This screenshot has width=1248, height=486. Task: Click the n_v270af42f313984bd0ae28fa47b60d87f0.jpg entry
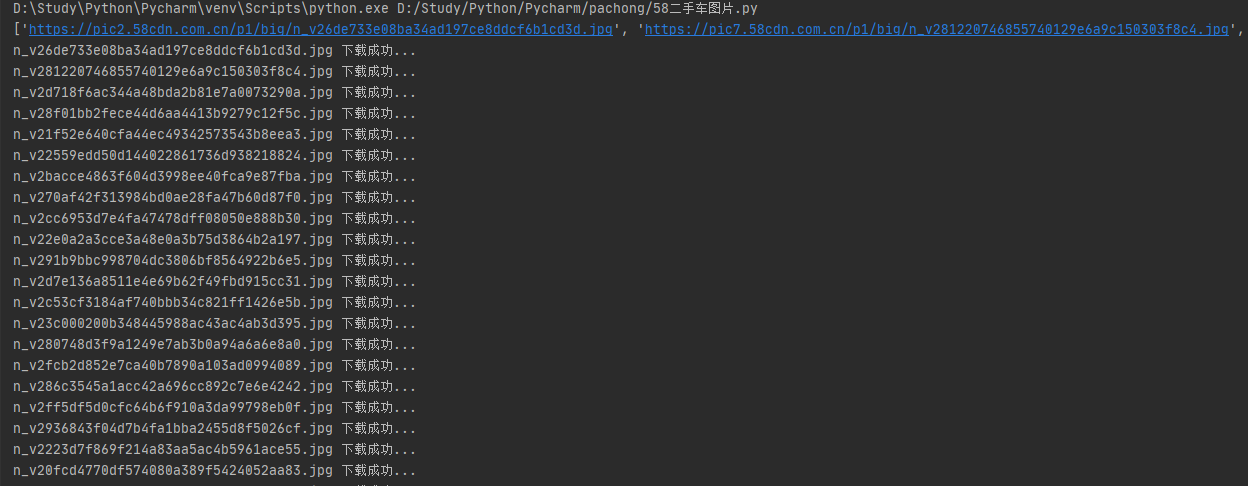[215, 198]
